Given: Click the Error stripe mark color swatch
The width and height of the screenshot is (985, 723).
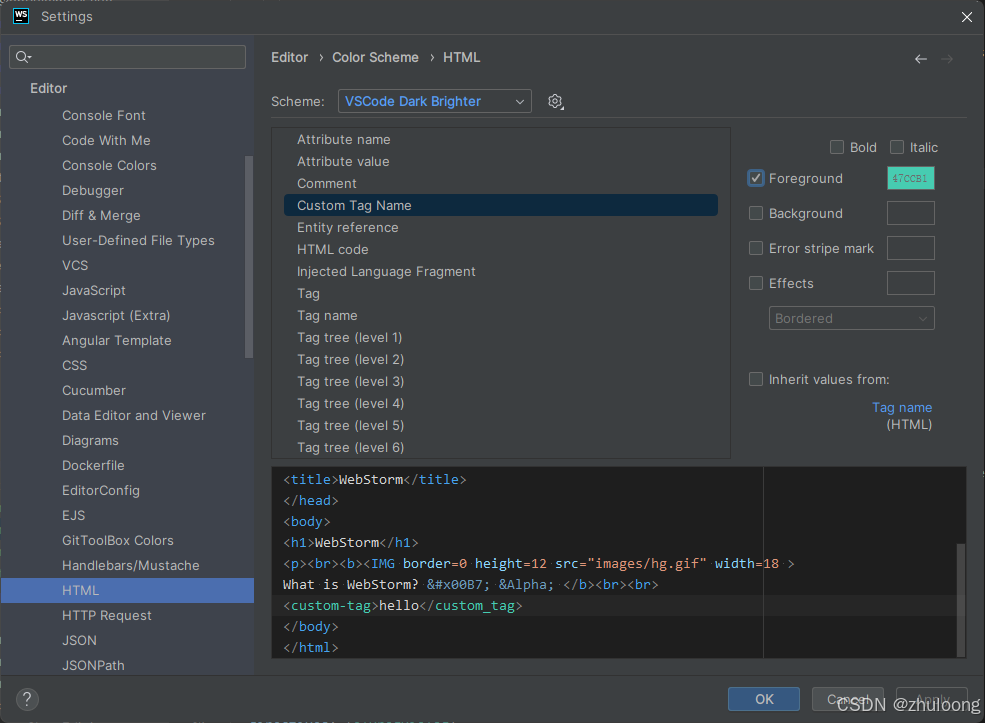Looking at the screenshot, I should pyautogui.click(x=910, y=248).
